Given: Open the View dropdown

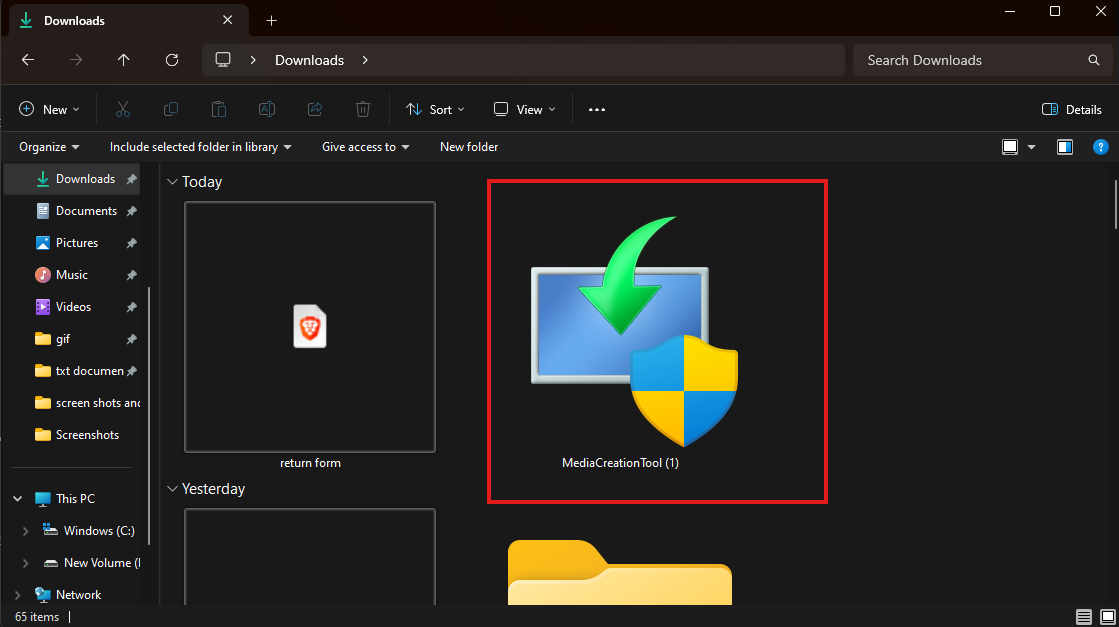Looking at the screenshot, I should 525,109.
